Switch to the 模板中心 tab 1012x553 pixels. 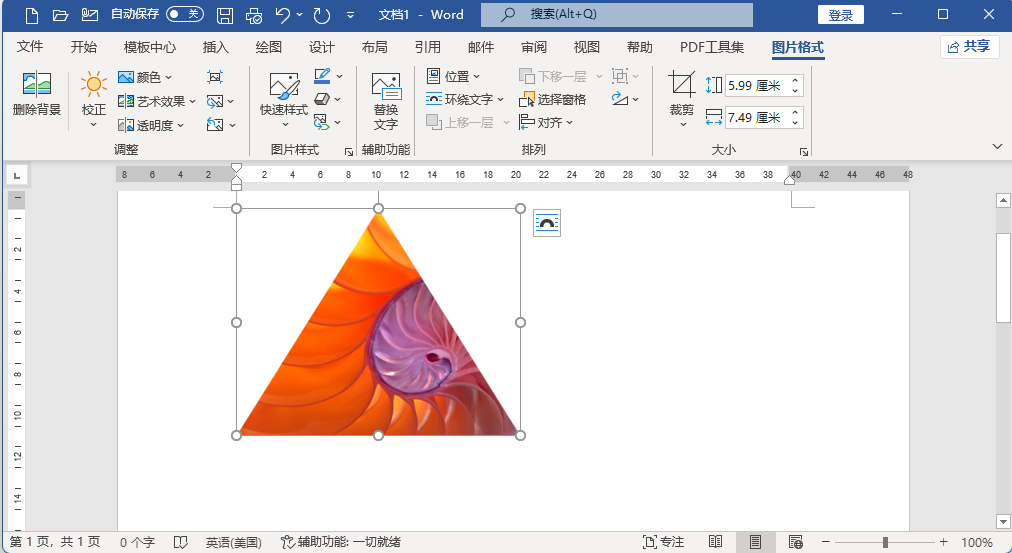pos(150,46)
